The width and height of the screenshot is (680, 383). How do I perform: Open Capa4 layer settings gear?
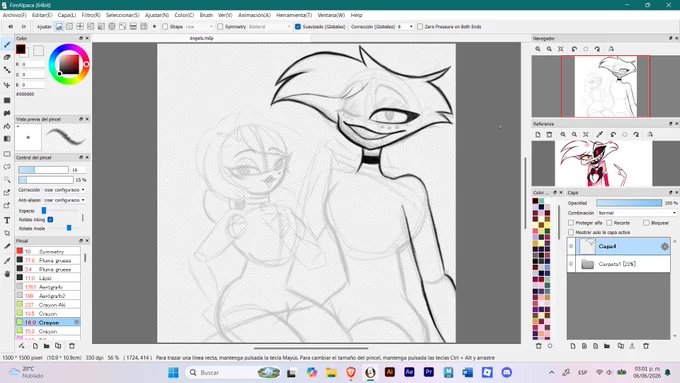point(664,247)
